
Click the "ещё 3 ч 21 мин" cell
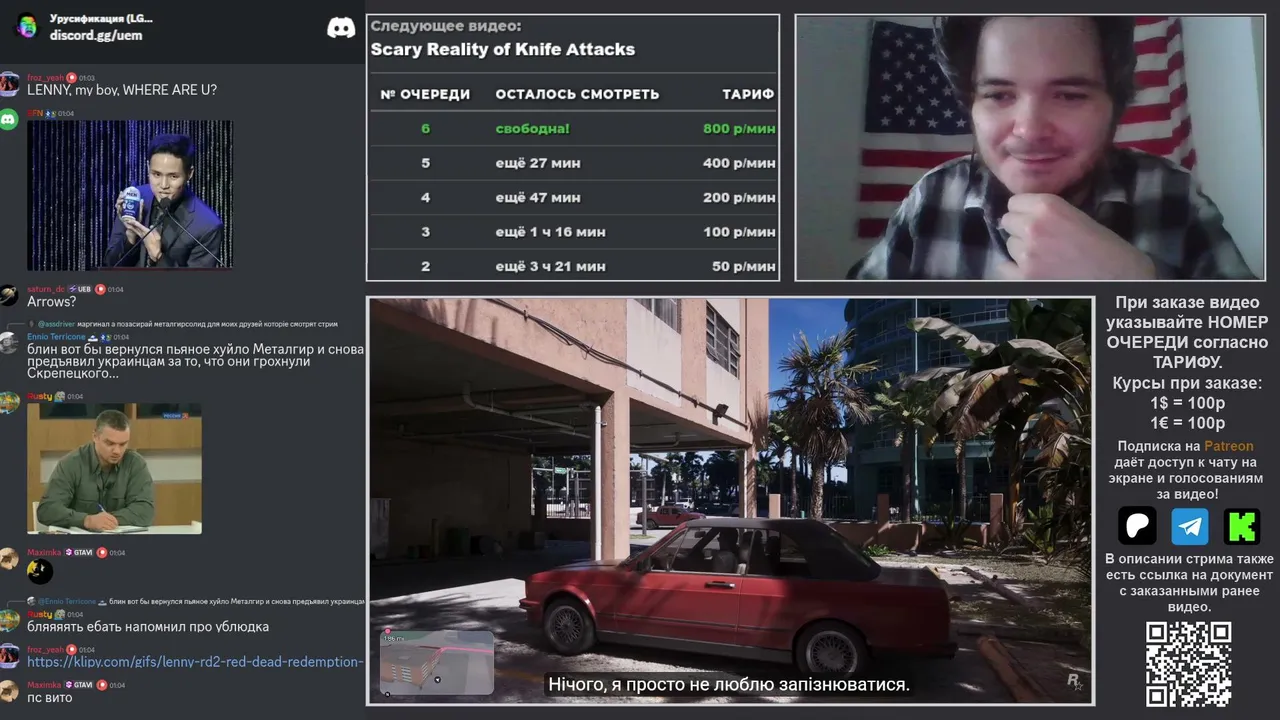(x=550, y=266)
